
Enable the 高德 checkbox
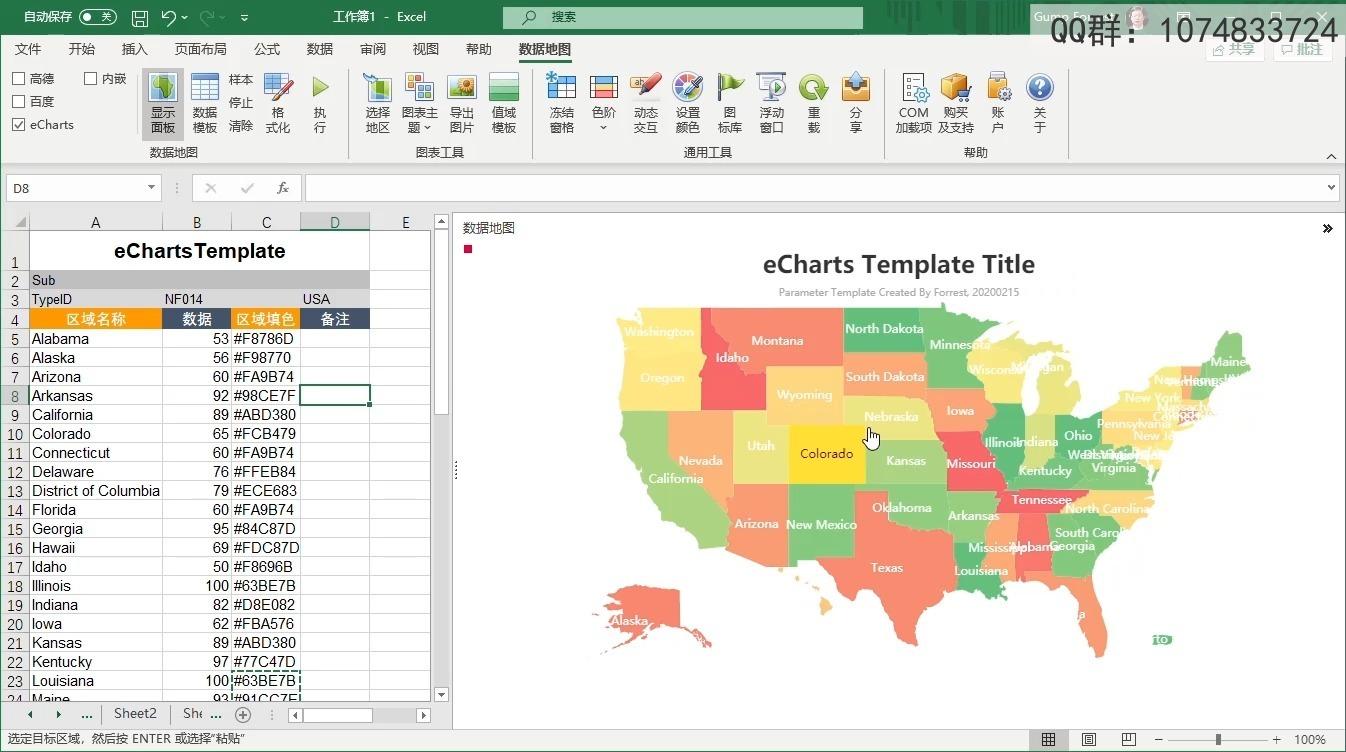point(18,78)
